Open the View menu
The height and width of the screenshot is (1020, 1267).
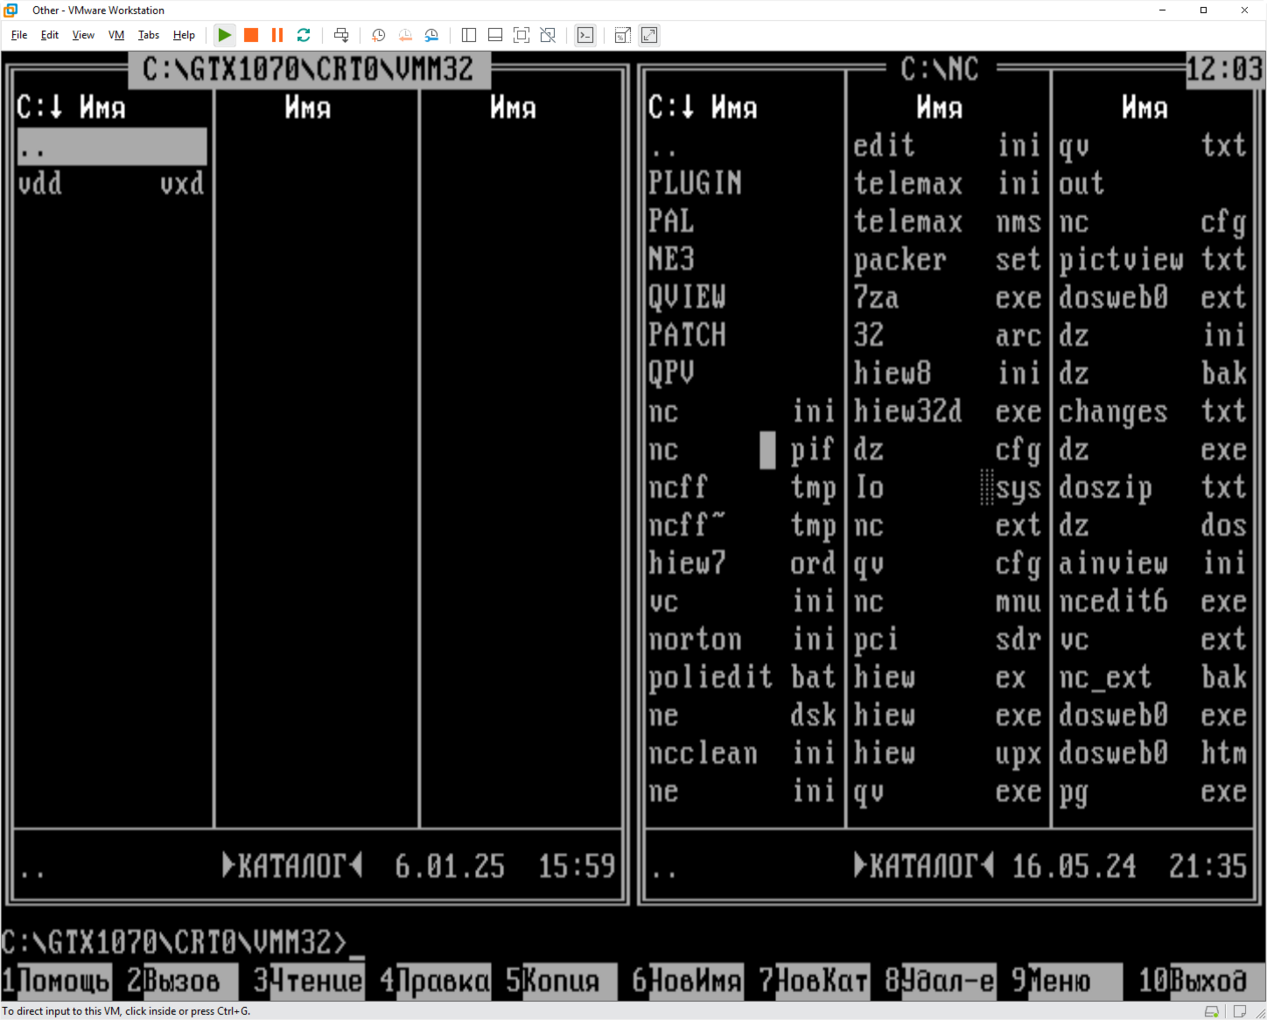tap(83, 35)
